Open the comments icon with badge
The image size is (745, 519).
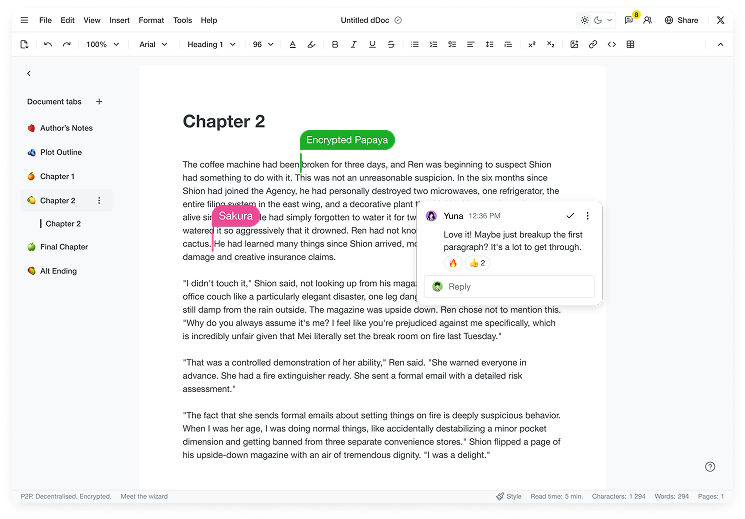click(x=630, y=20)
